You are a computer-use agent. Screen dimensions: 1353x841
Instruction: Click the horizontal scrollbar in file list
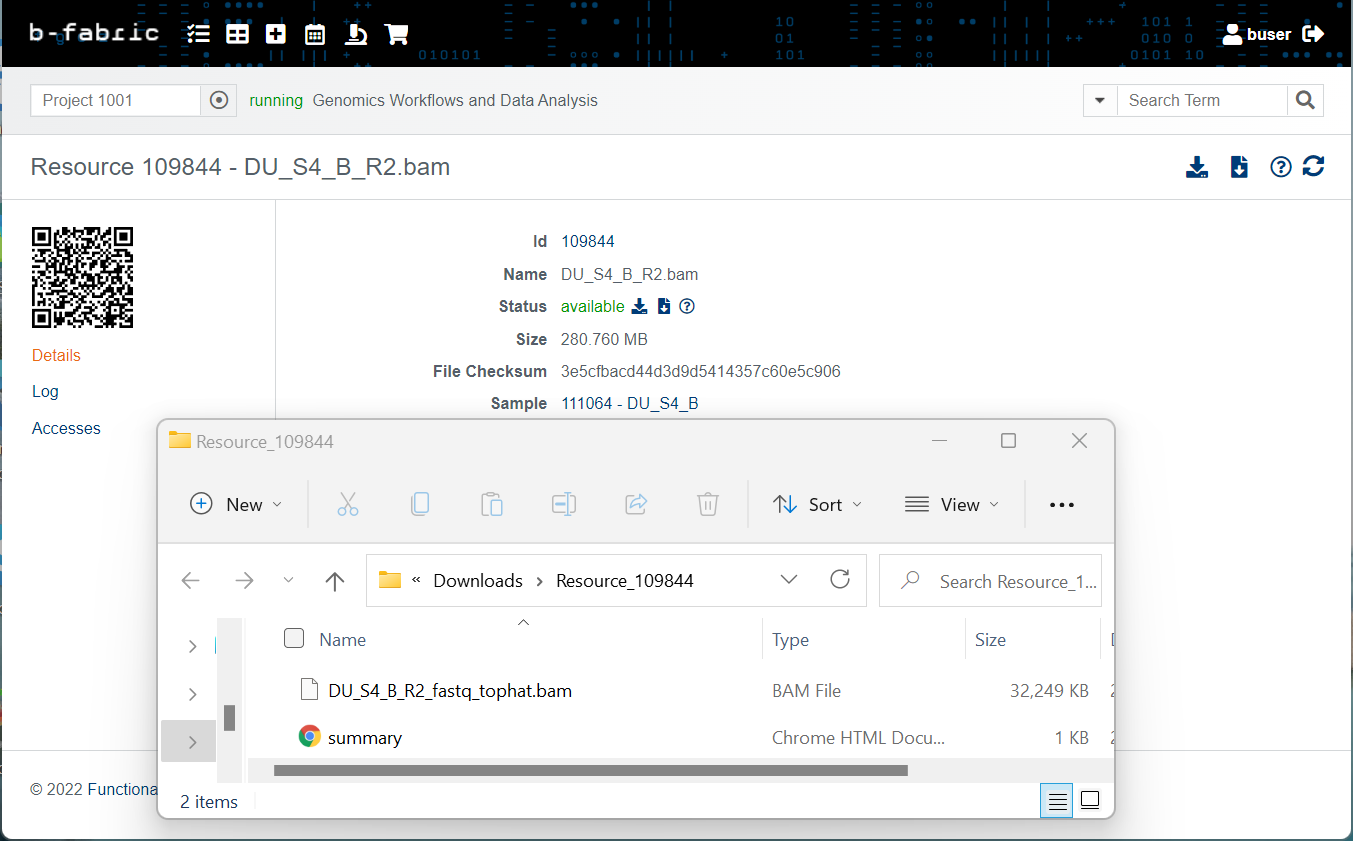click(590, 771)
